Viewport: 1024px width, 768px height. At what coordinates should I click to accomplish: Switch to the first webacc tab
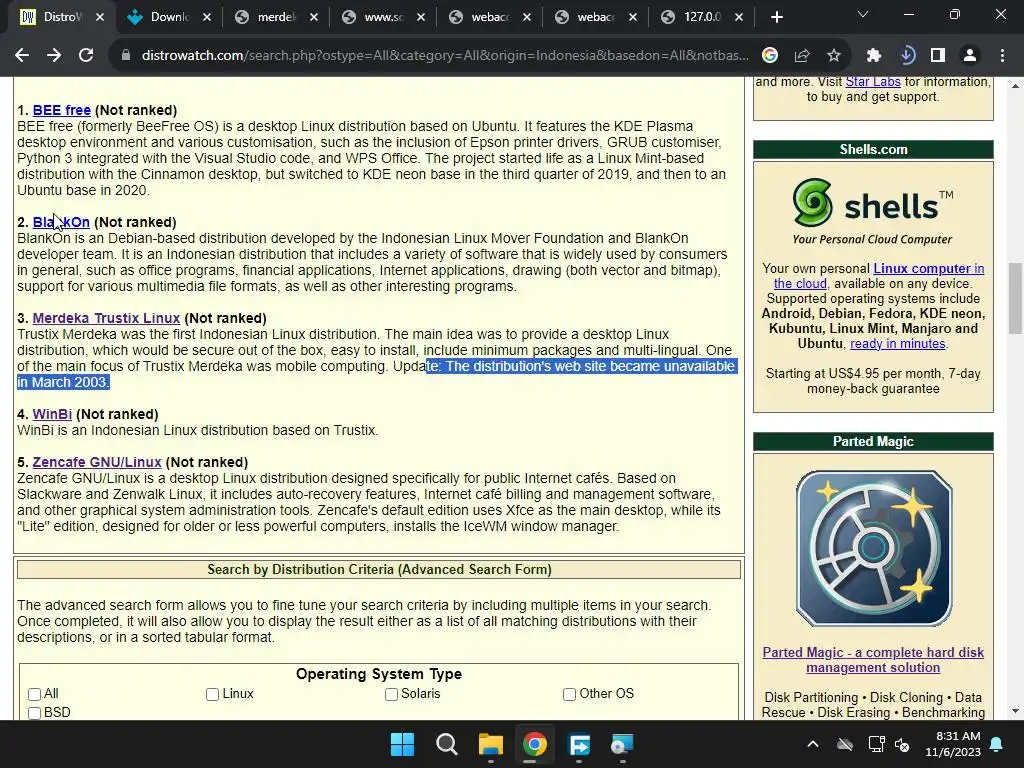[x=489, y=17]
